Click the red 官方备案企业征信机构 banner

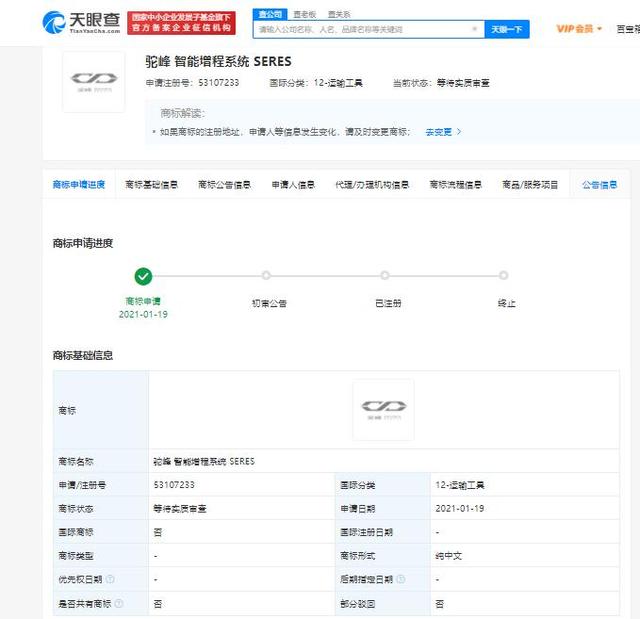click(181, 23)
